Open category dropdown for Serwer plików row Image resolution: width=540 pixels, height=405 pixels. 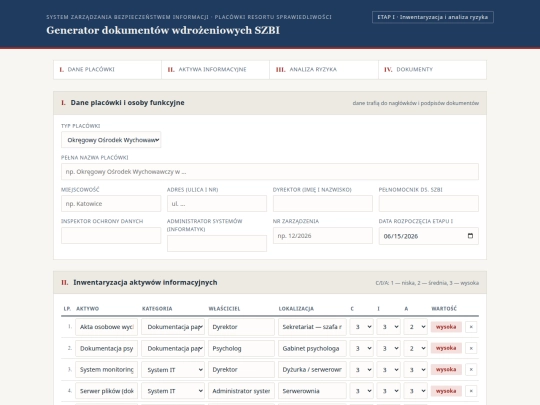(x=173, y=391)
